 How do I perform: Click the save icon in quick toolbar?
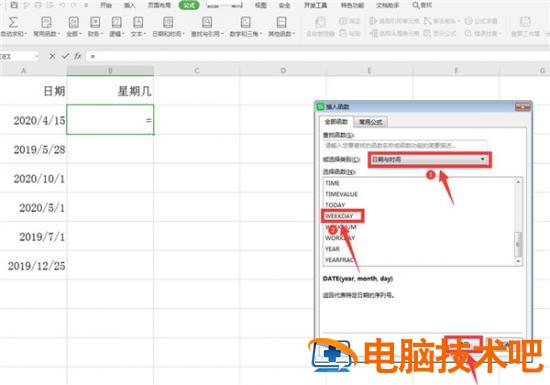tap(14, 5)
